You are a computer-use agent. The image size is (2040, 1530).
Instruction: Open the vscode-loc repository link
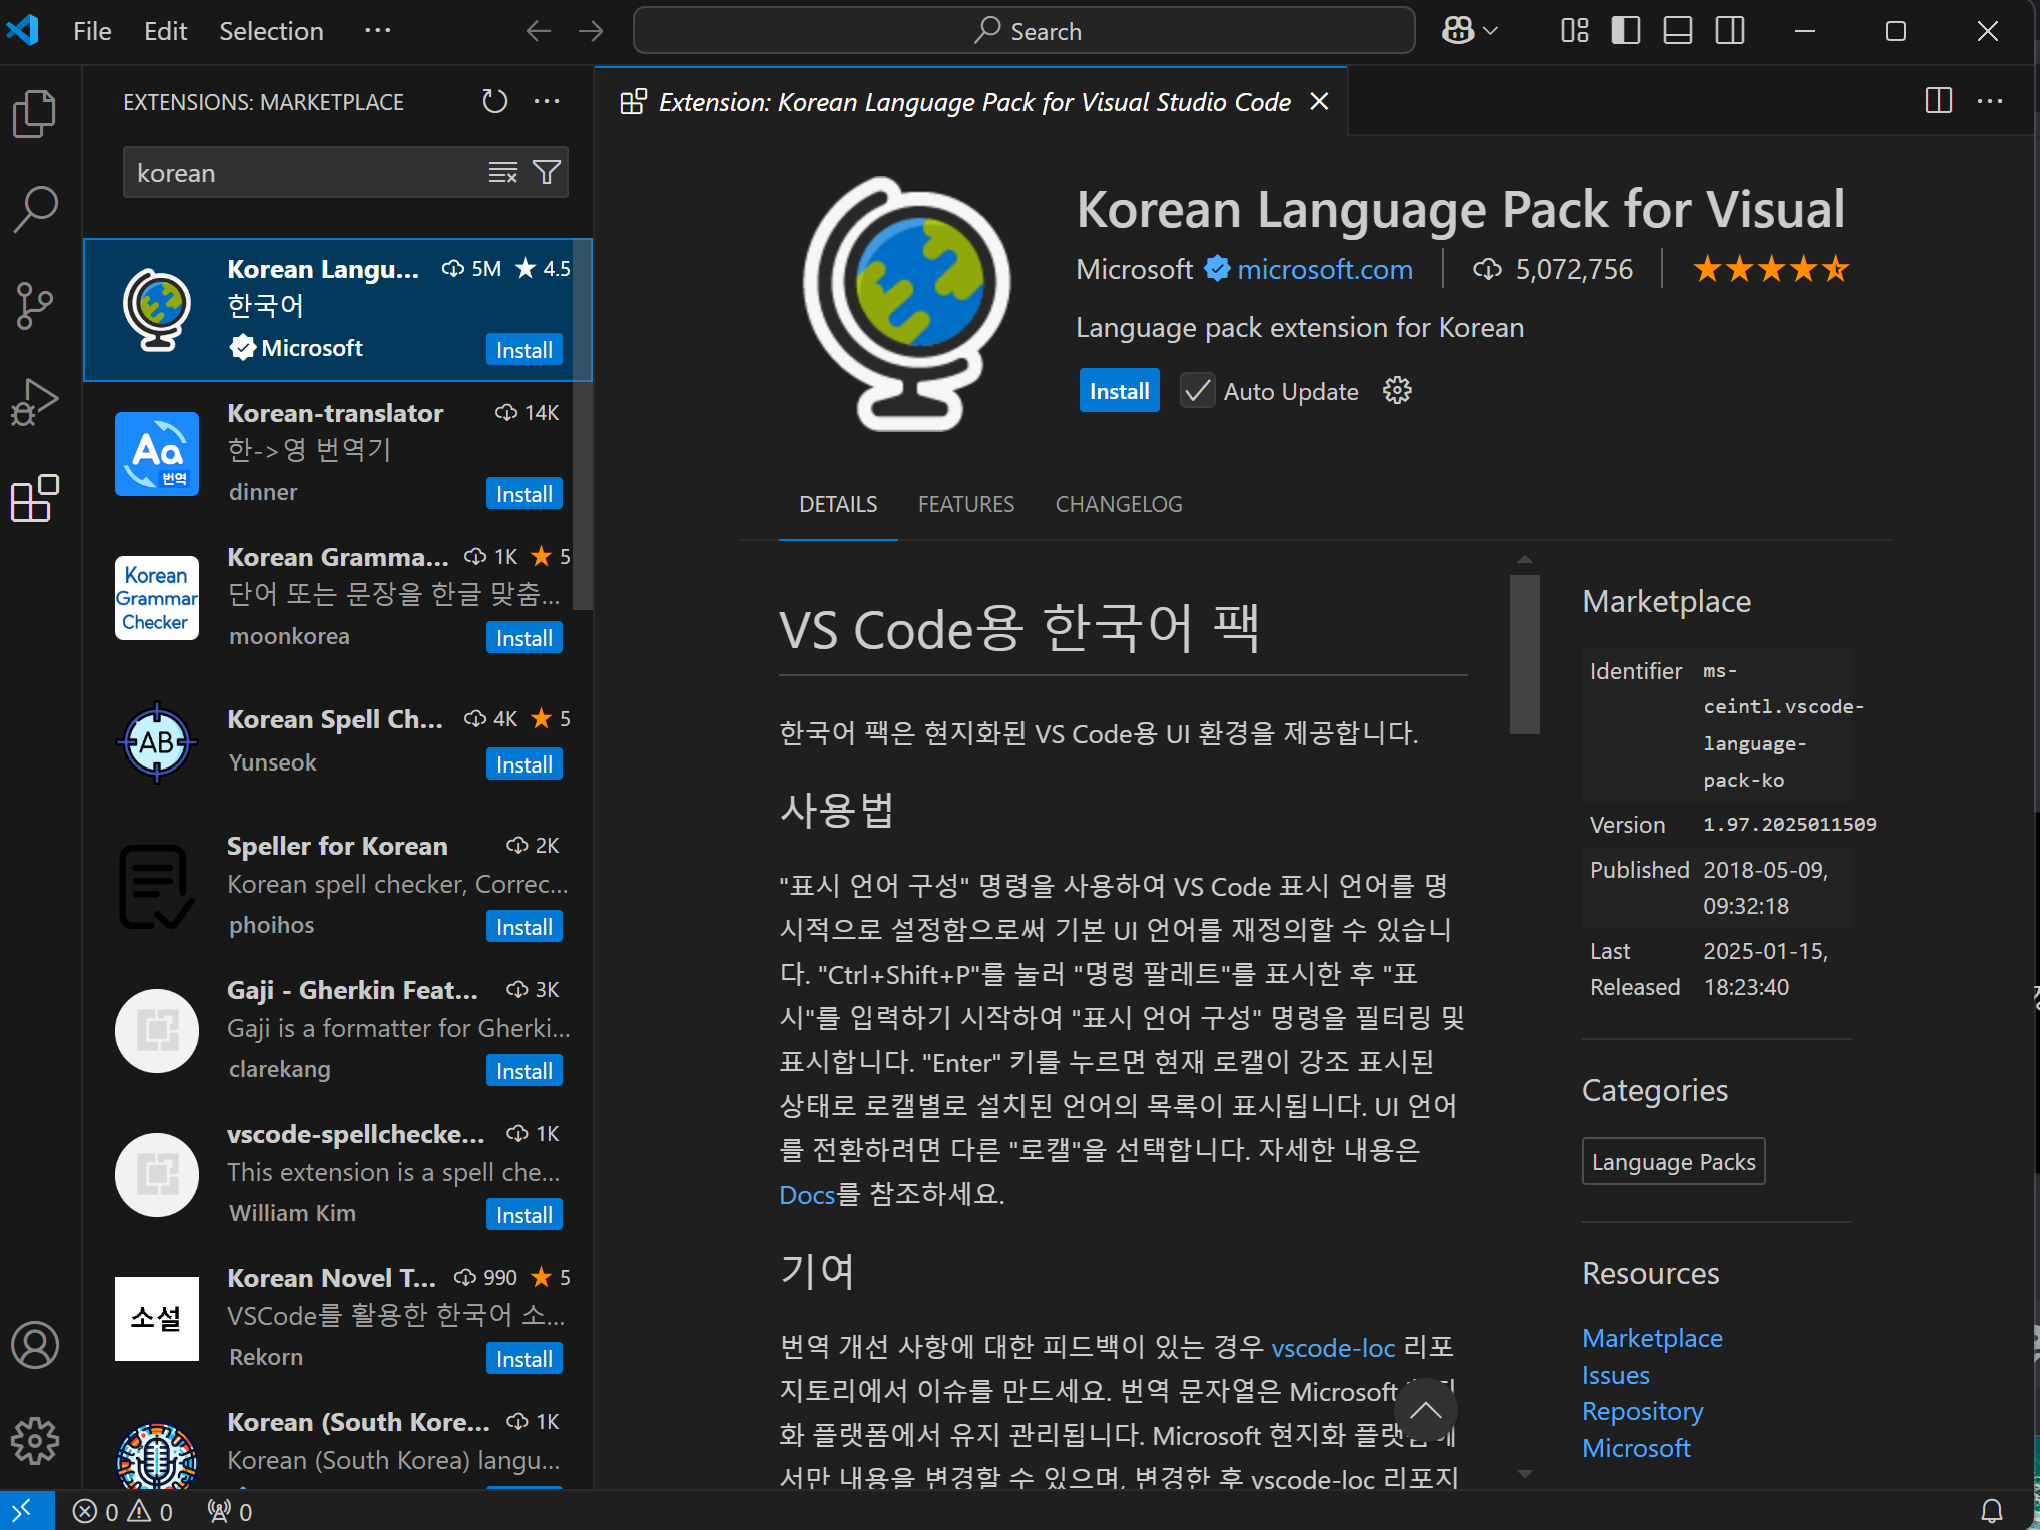(x=1333, y=1348)
